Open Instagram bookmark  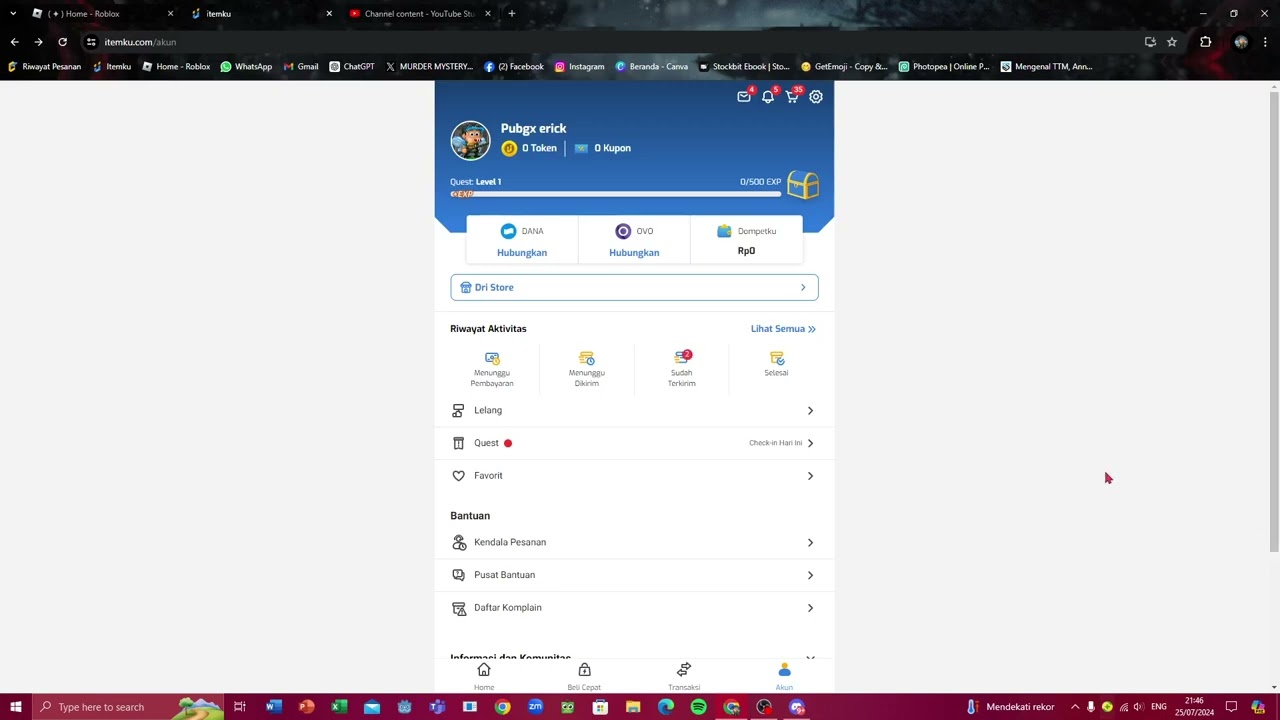(x=580, y=67)
